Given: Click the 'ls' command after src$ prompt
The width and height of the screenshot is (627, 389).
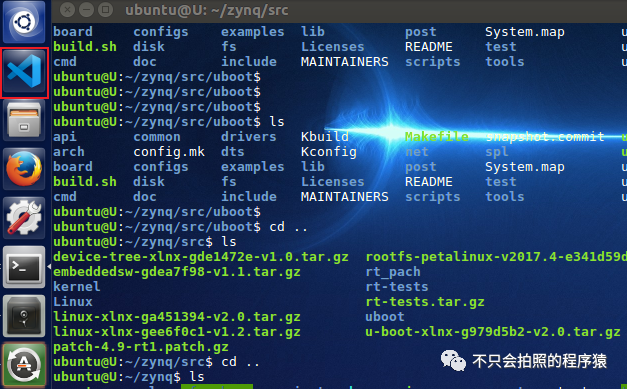Looking at the screenshot, I should [229, 241].
